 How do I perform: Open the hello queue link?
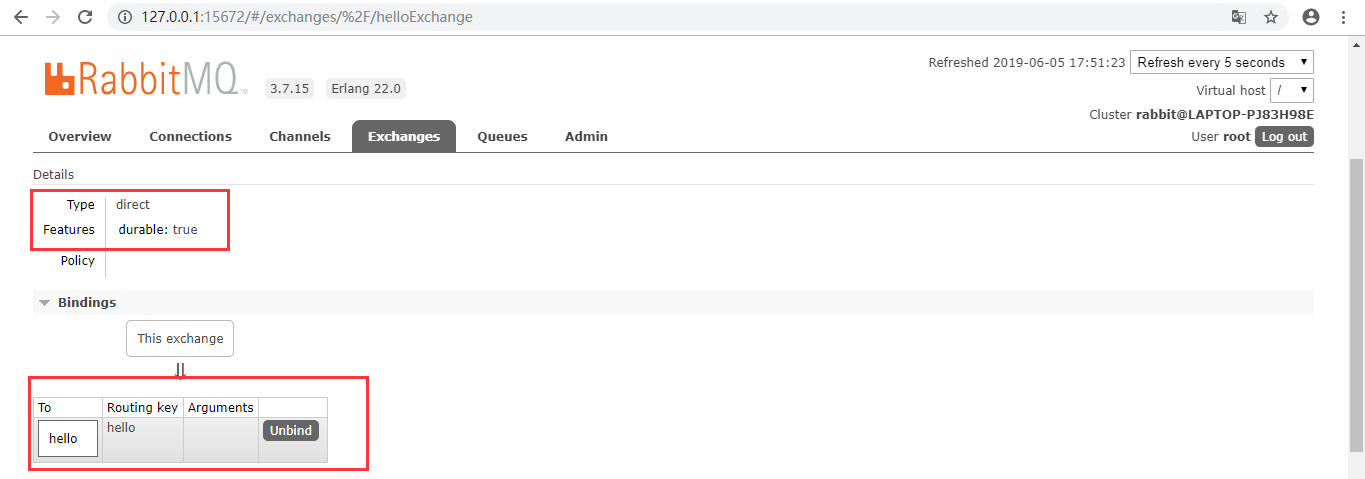pos(63,438)
